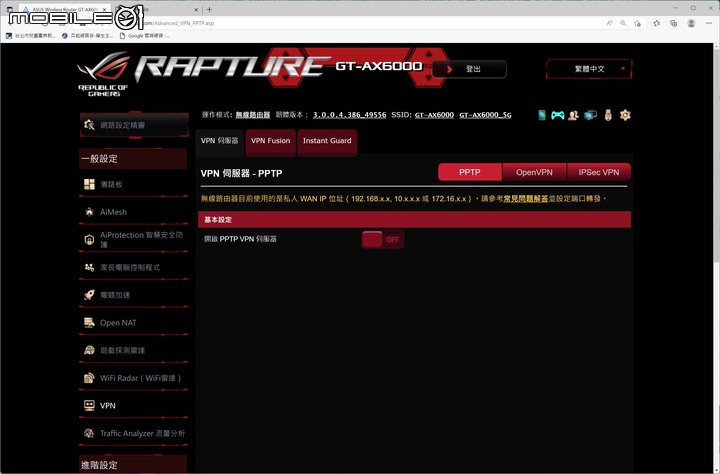Open the 台北市兒童圖書館 bookmark
720x474 pixels.
[x=31, y=35]
